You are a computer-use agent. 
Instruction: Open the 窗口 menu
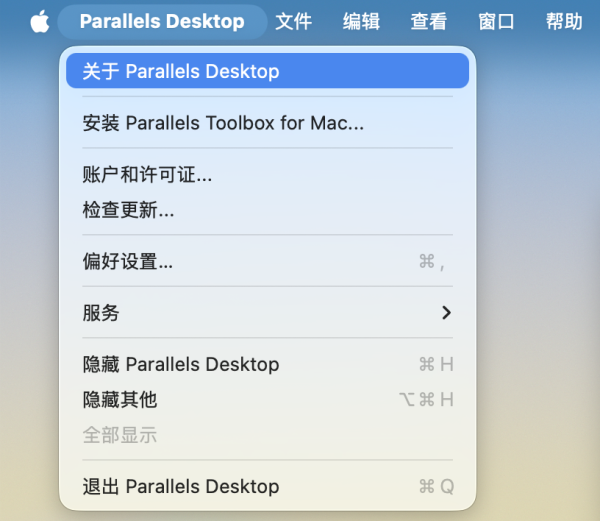coord(496,21)
